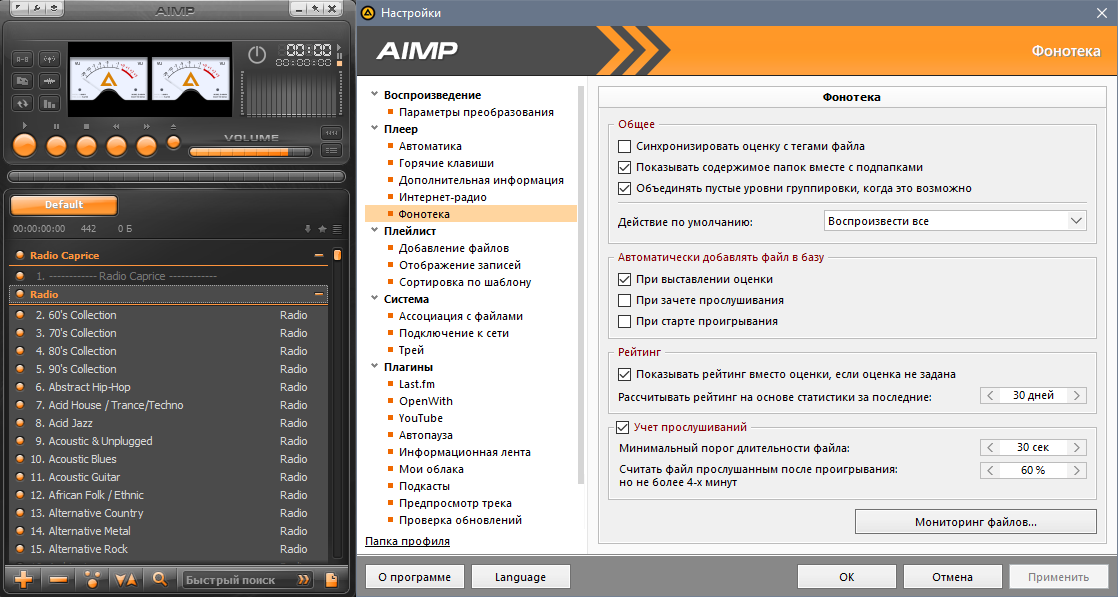1118x597 pixels.
Task: Pause playback in AIMP player
Action: click(x=56, y=146)
